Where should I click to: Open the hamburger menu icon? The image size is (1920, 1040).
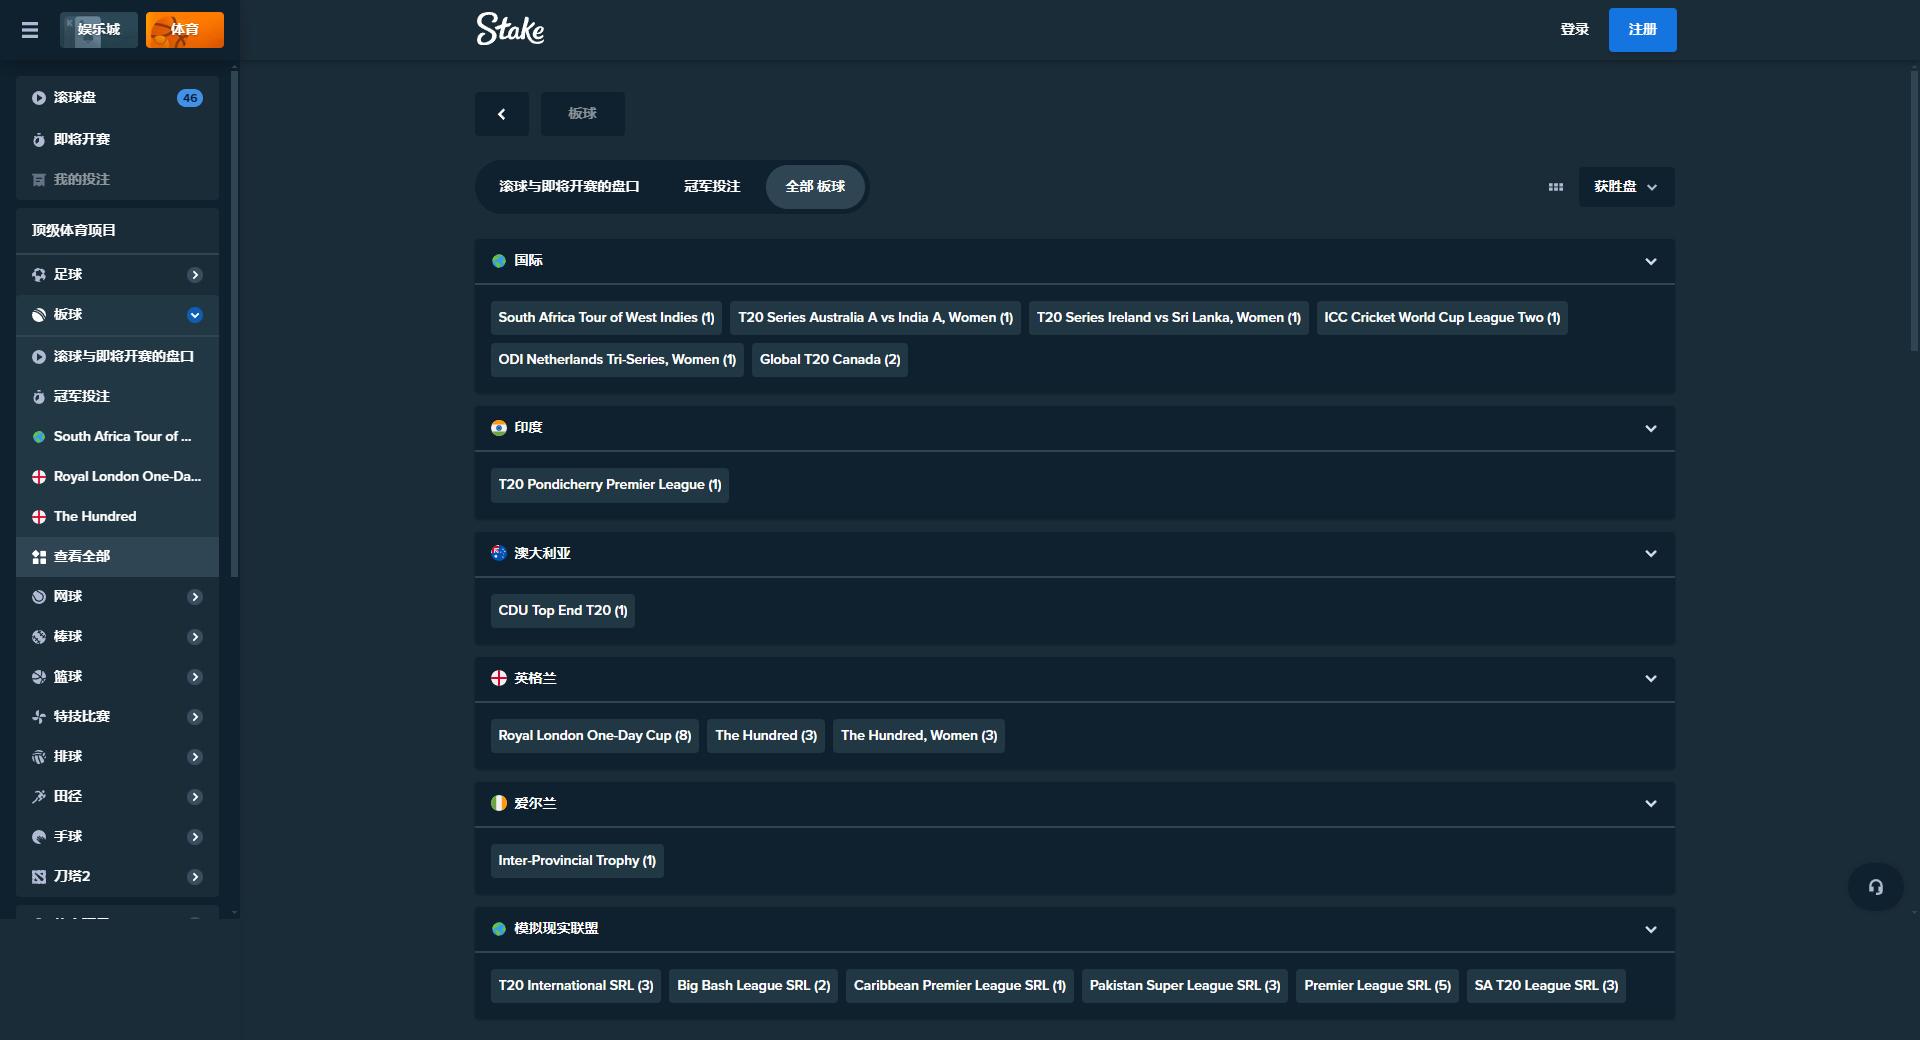coord(30,30)
